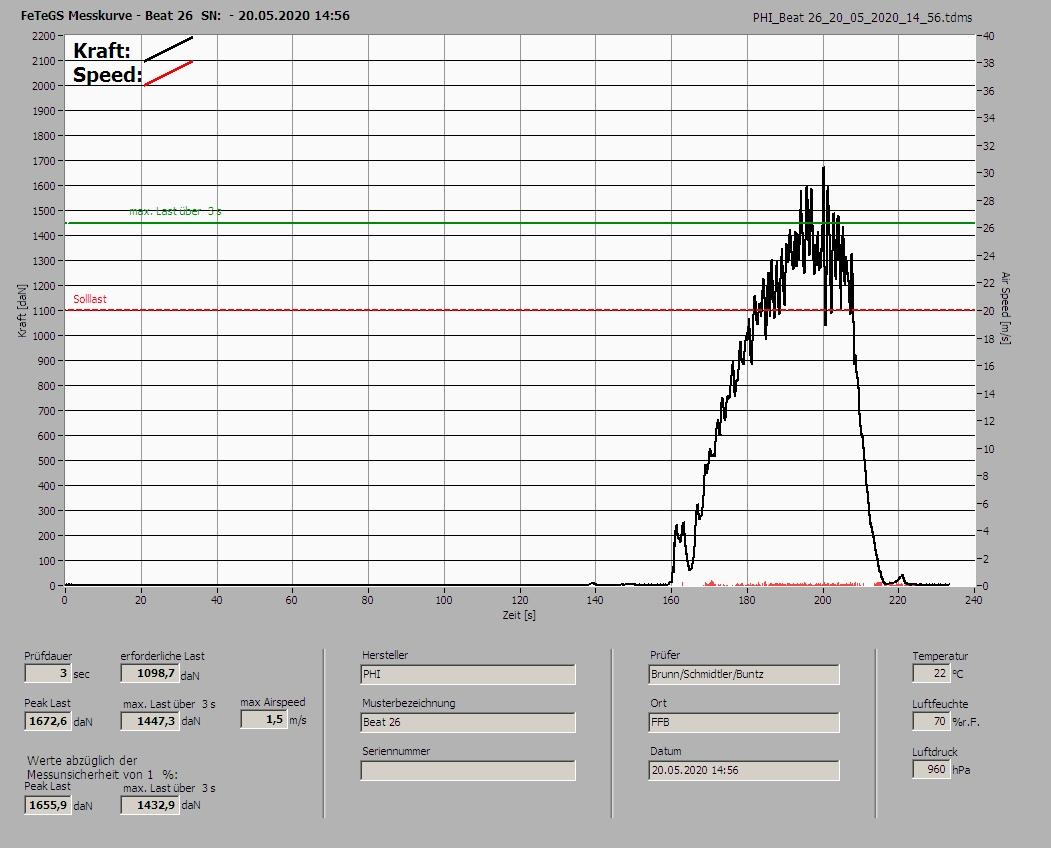This screenshot has height=848, width=1051.
Task: Click the file name PHI_Beat 26_20_05_2020_14_56.tdms
Action: click(x=862, y=18)
